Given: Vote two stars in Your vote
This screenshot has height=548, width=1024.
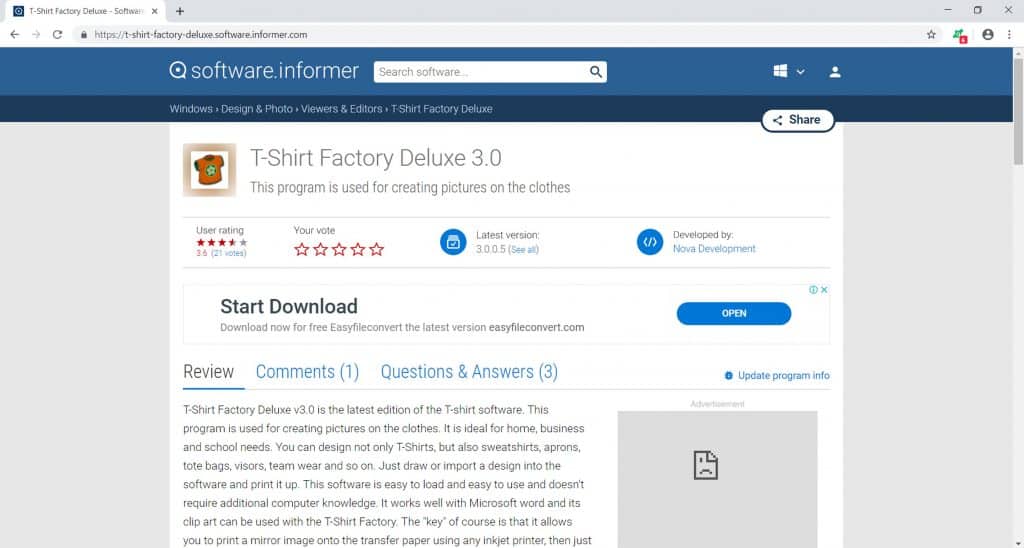Looking at the screenshot, I should point(320,249).
